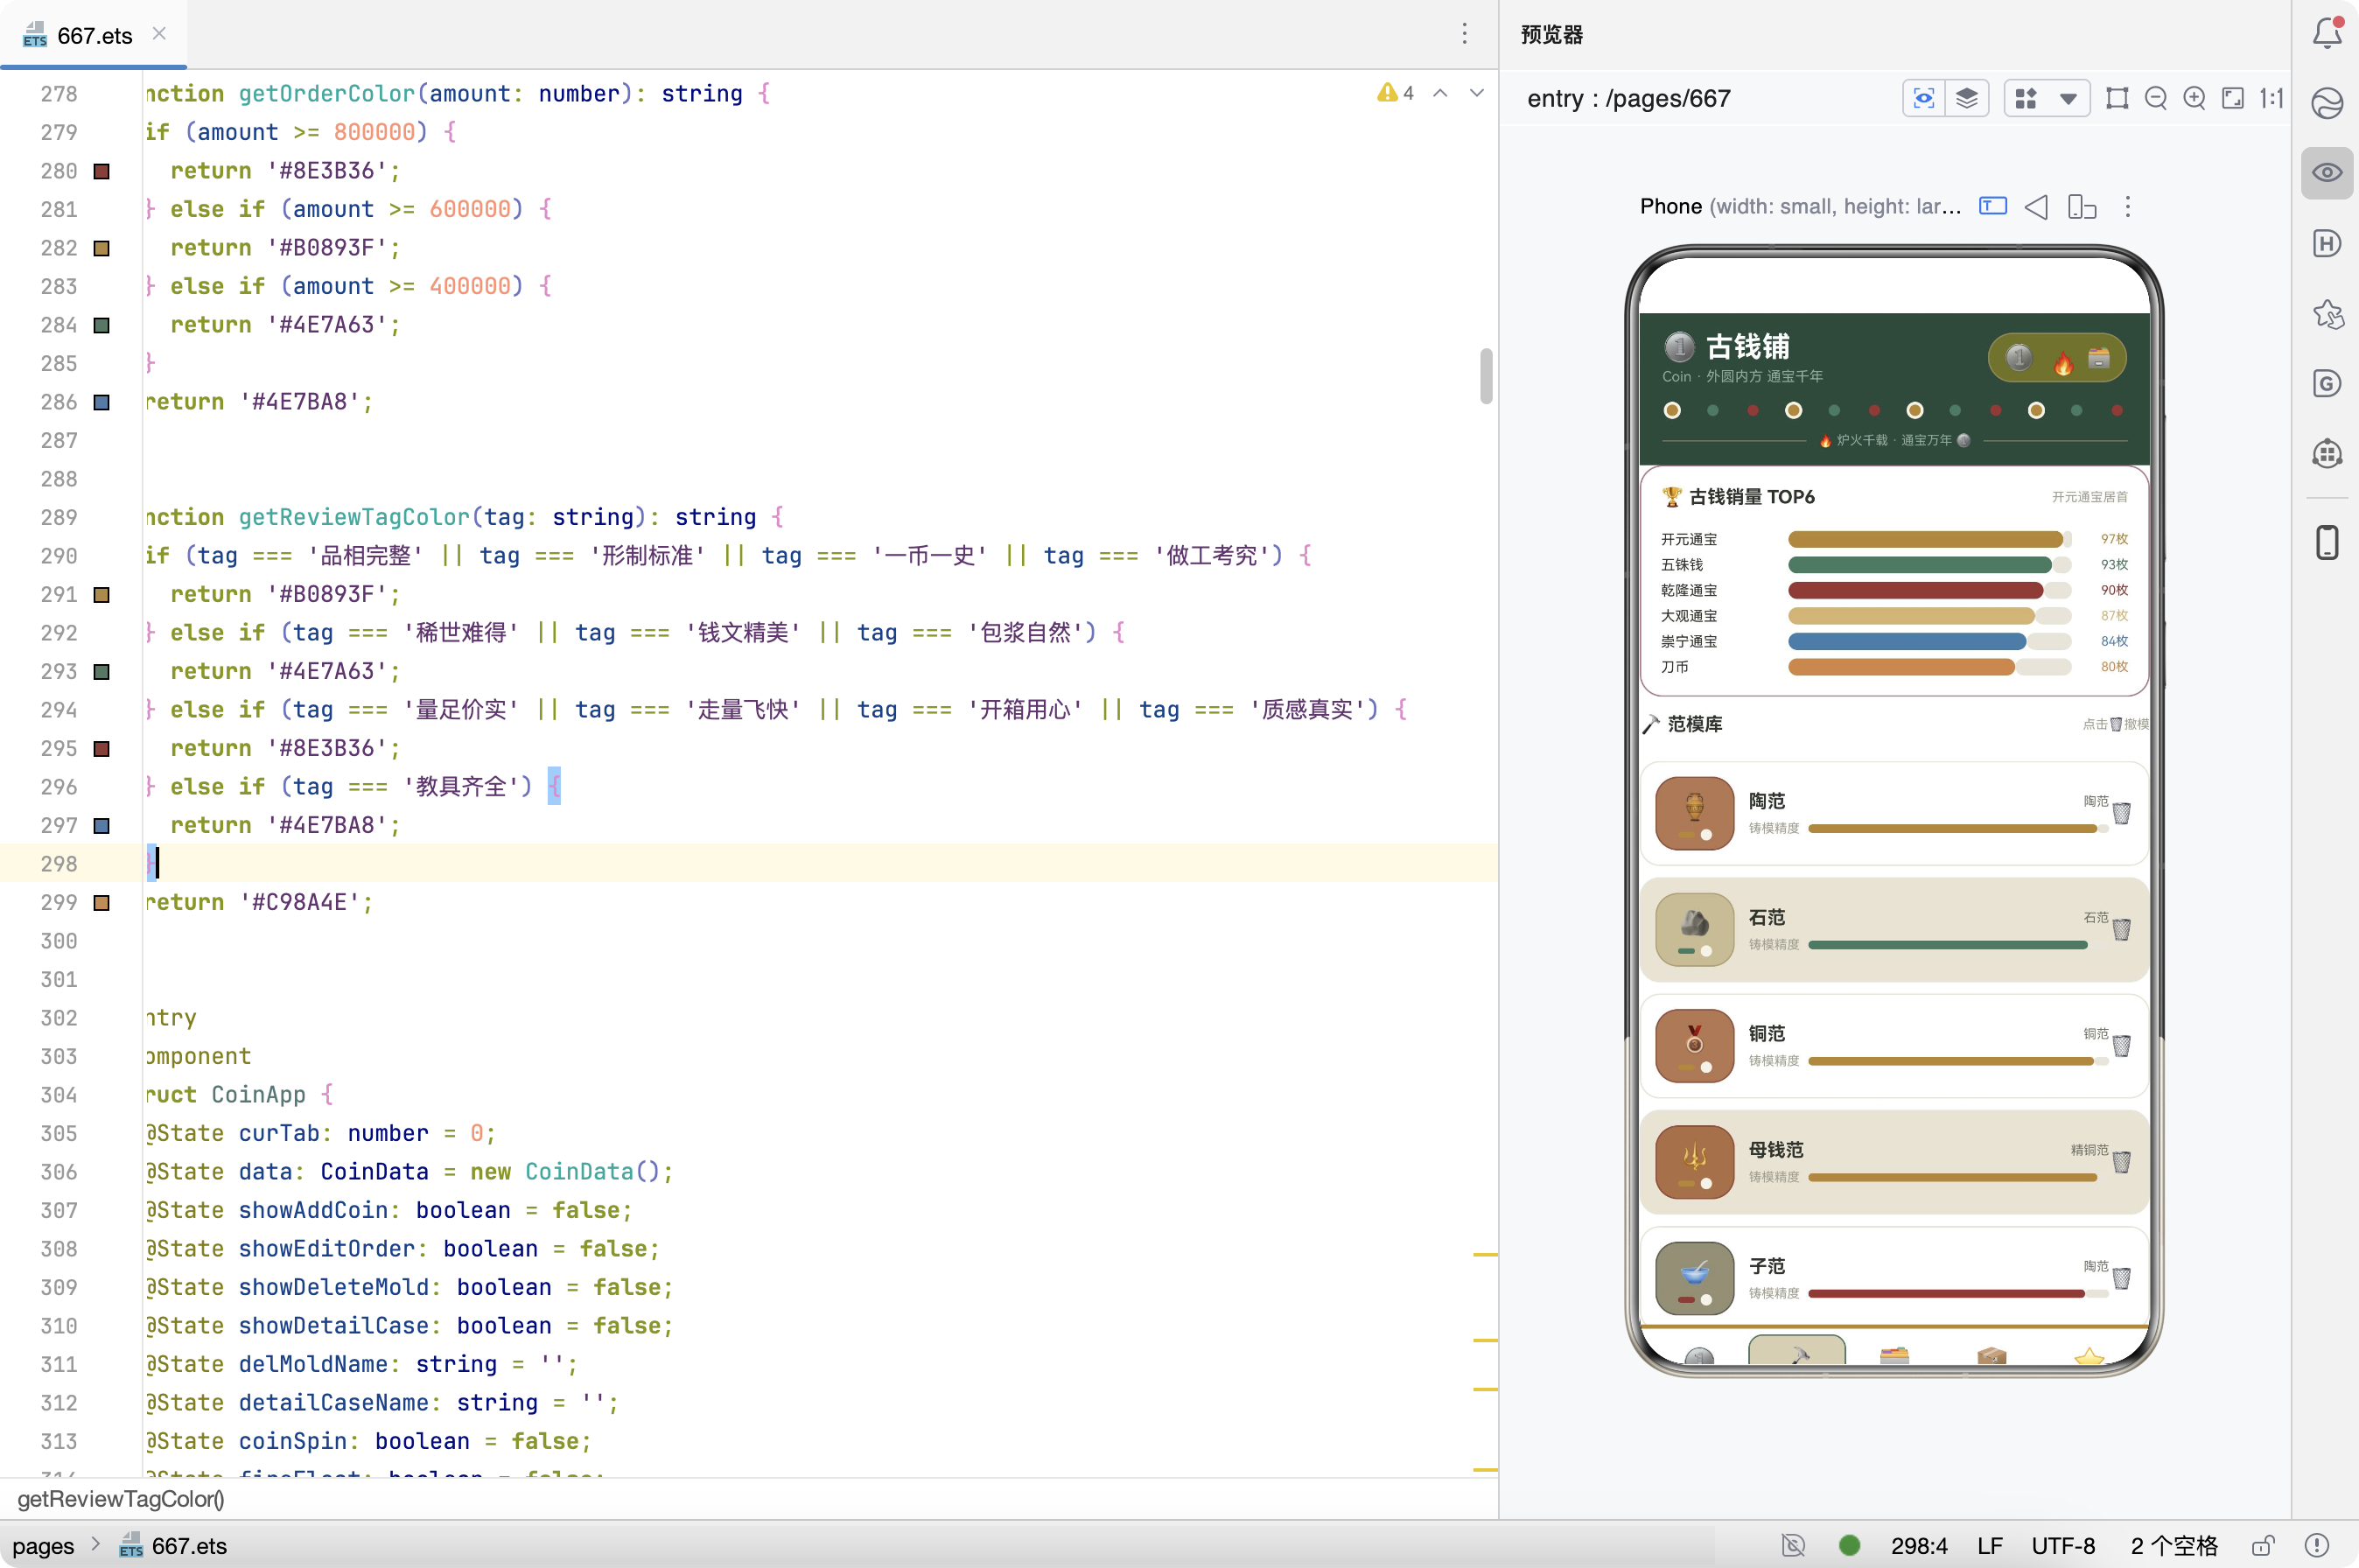
Task: Click the robot assistant icon in right sidebar
Action: [x=2327, y=453]
